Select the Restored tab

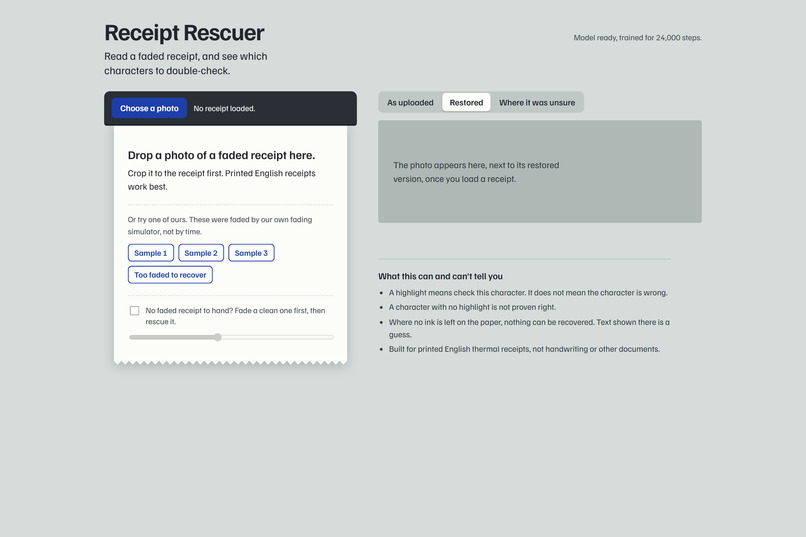(466, 102)
